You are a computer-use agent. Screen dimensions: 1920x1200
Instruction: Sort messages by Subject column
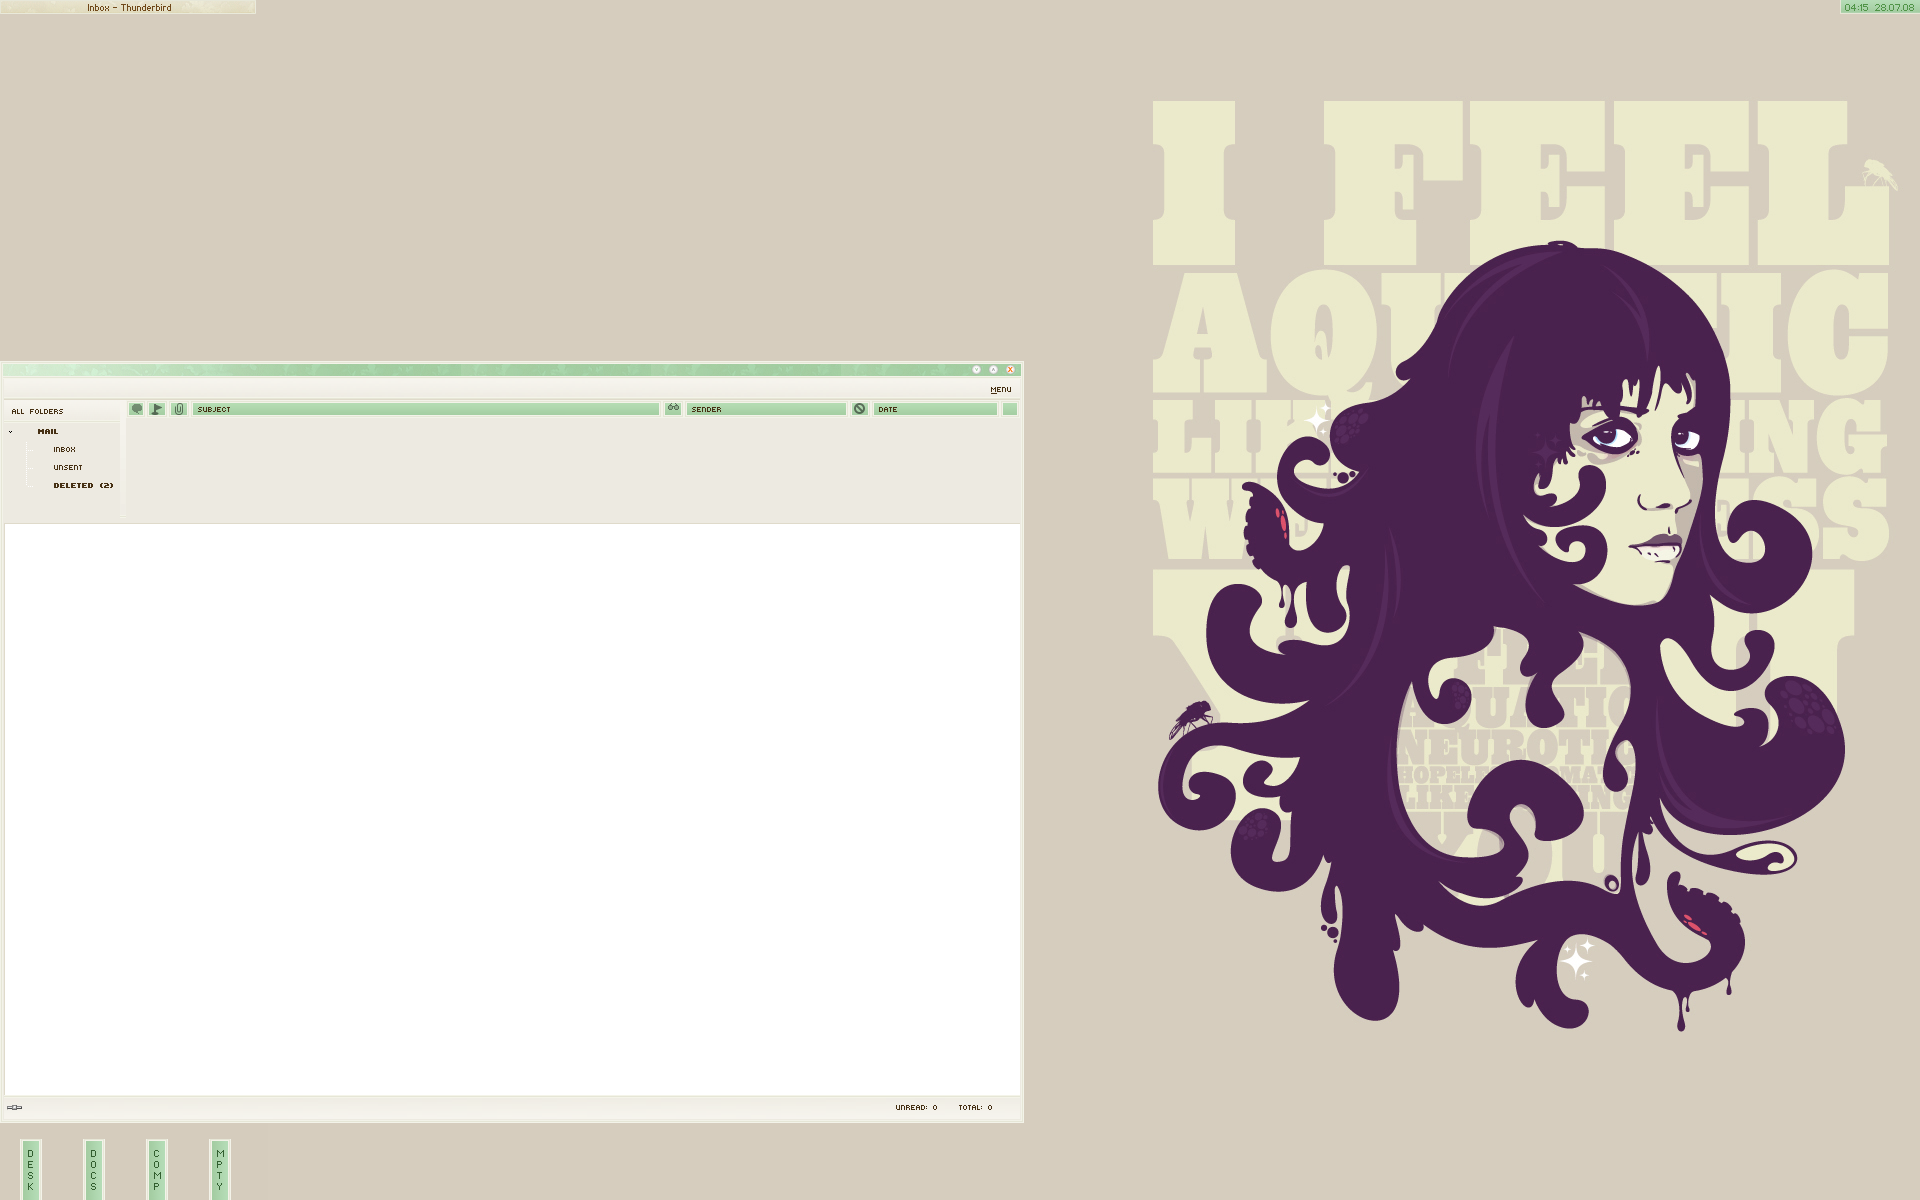(x=426, y=409)
